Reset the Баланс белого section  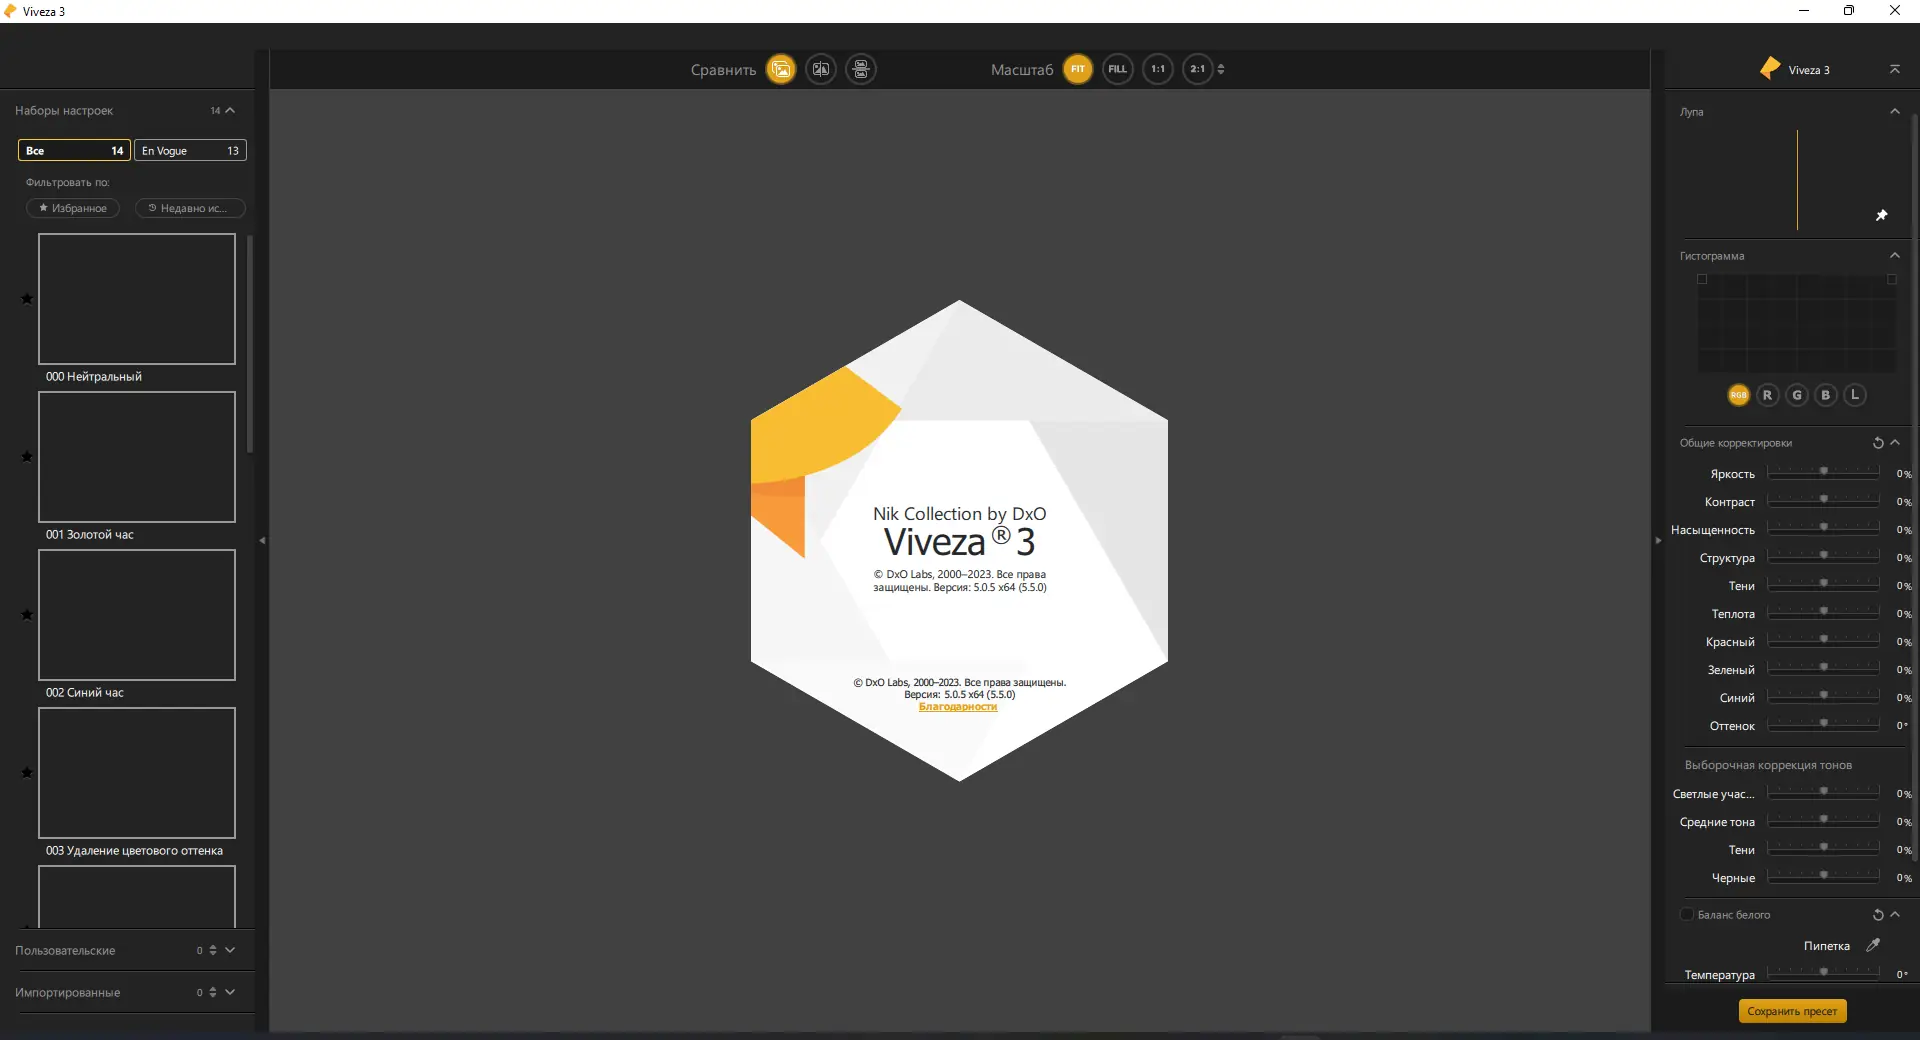(1878, 915)
